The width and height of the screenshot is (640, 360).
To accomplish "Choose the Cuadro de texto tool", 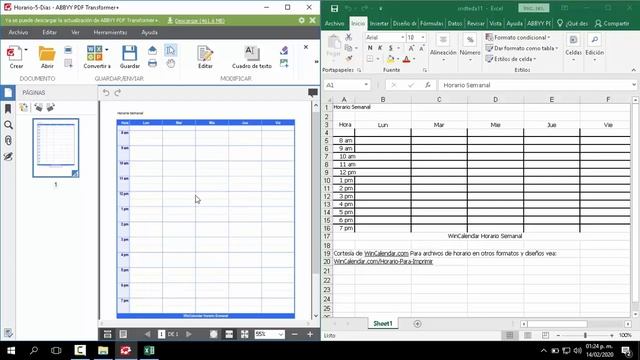I will point(251,57).
